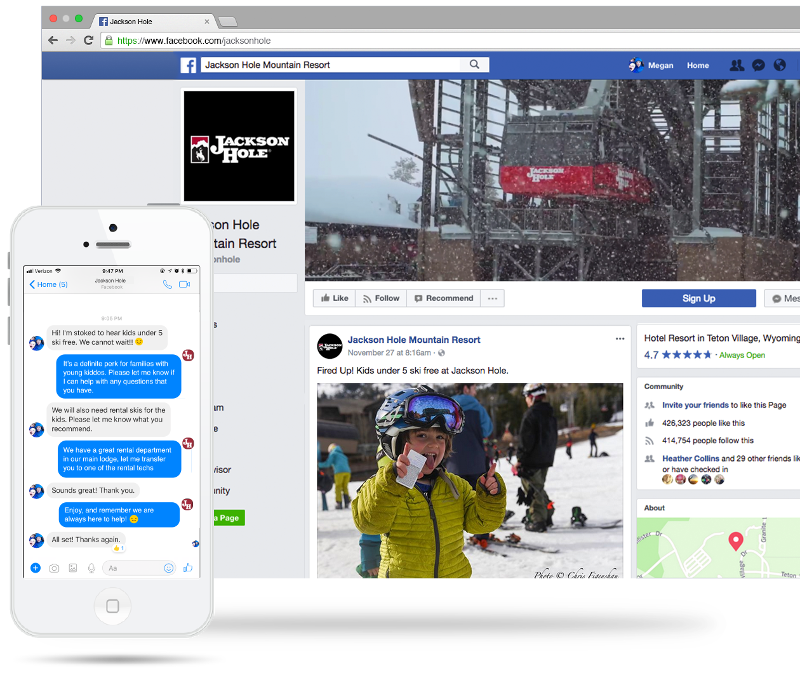
Task: Click the Always Open hours link
Action: [x=742, y=355]
